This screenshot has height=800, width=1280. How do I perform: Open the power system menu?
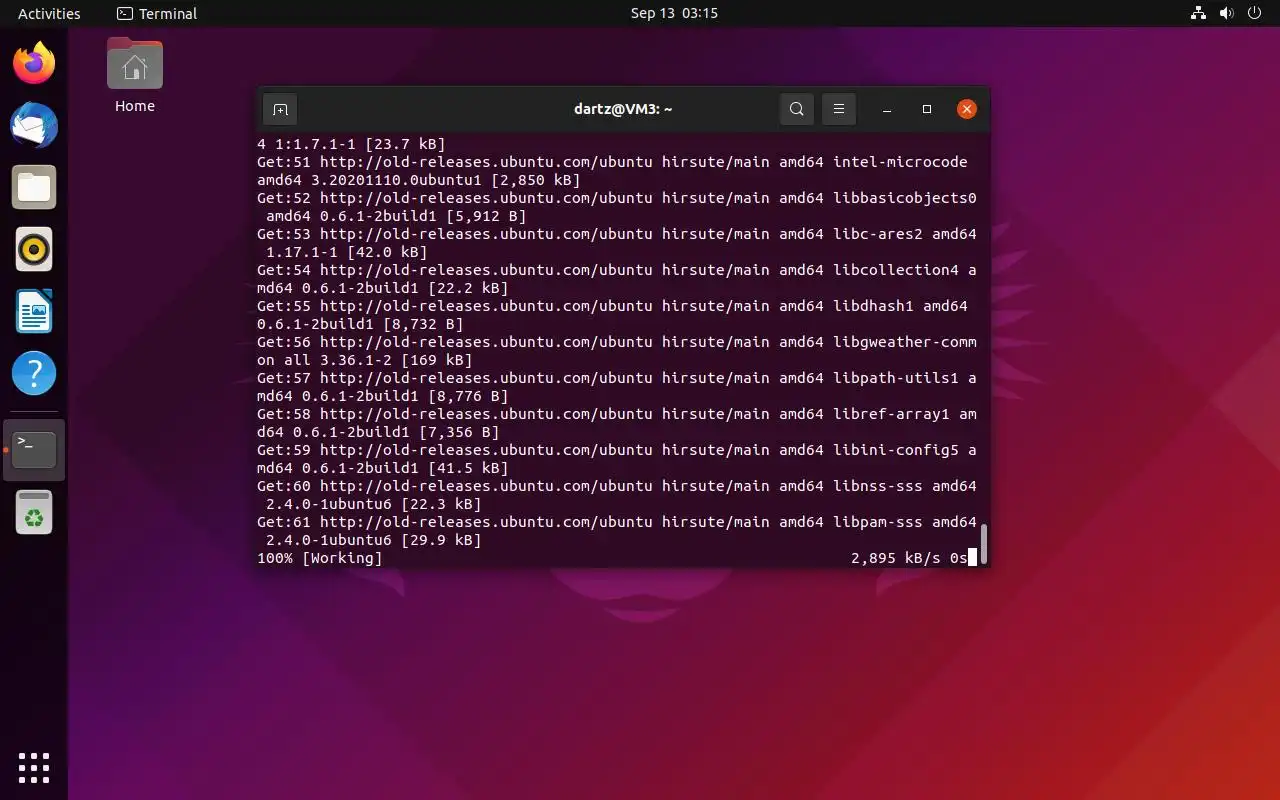coord(1255,13)
